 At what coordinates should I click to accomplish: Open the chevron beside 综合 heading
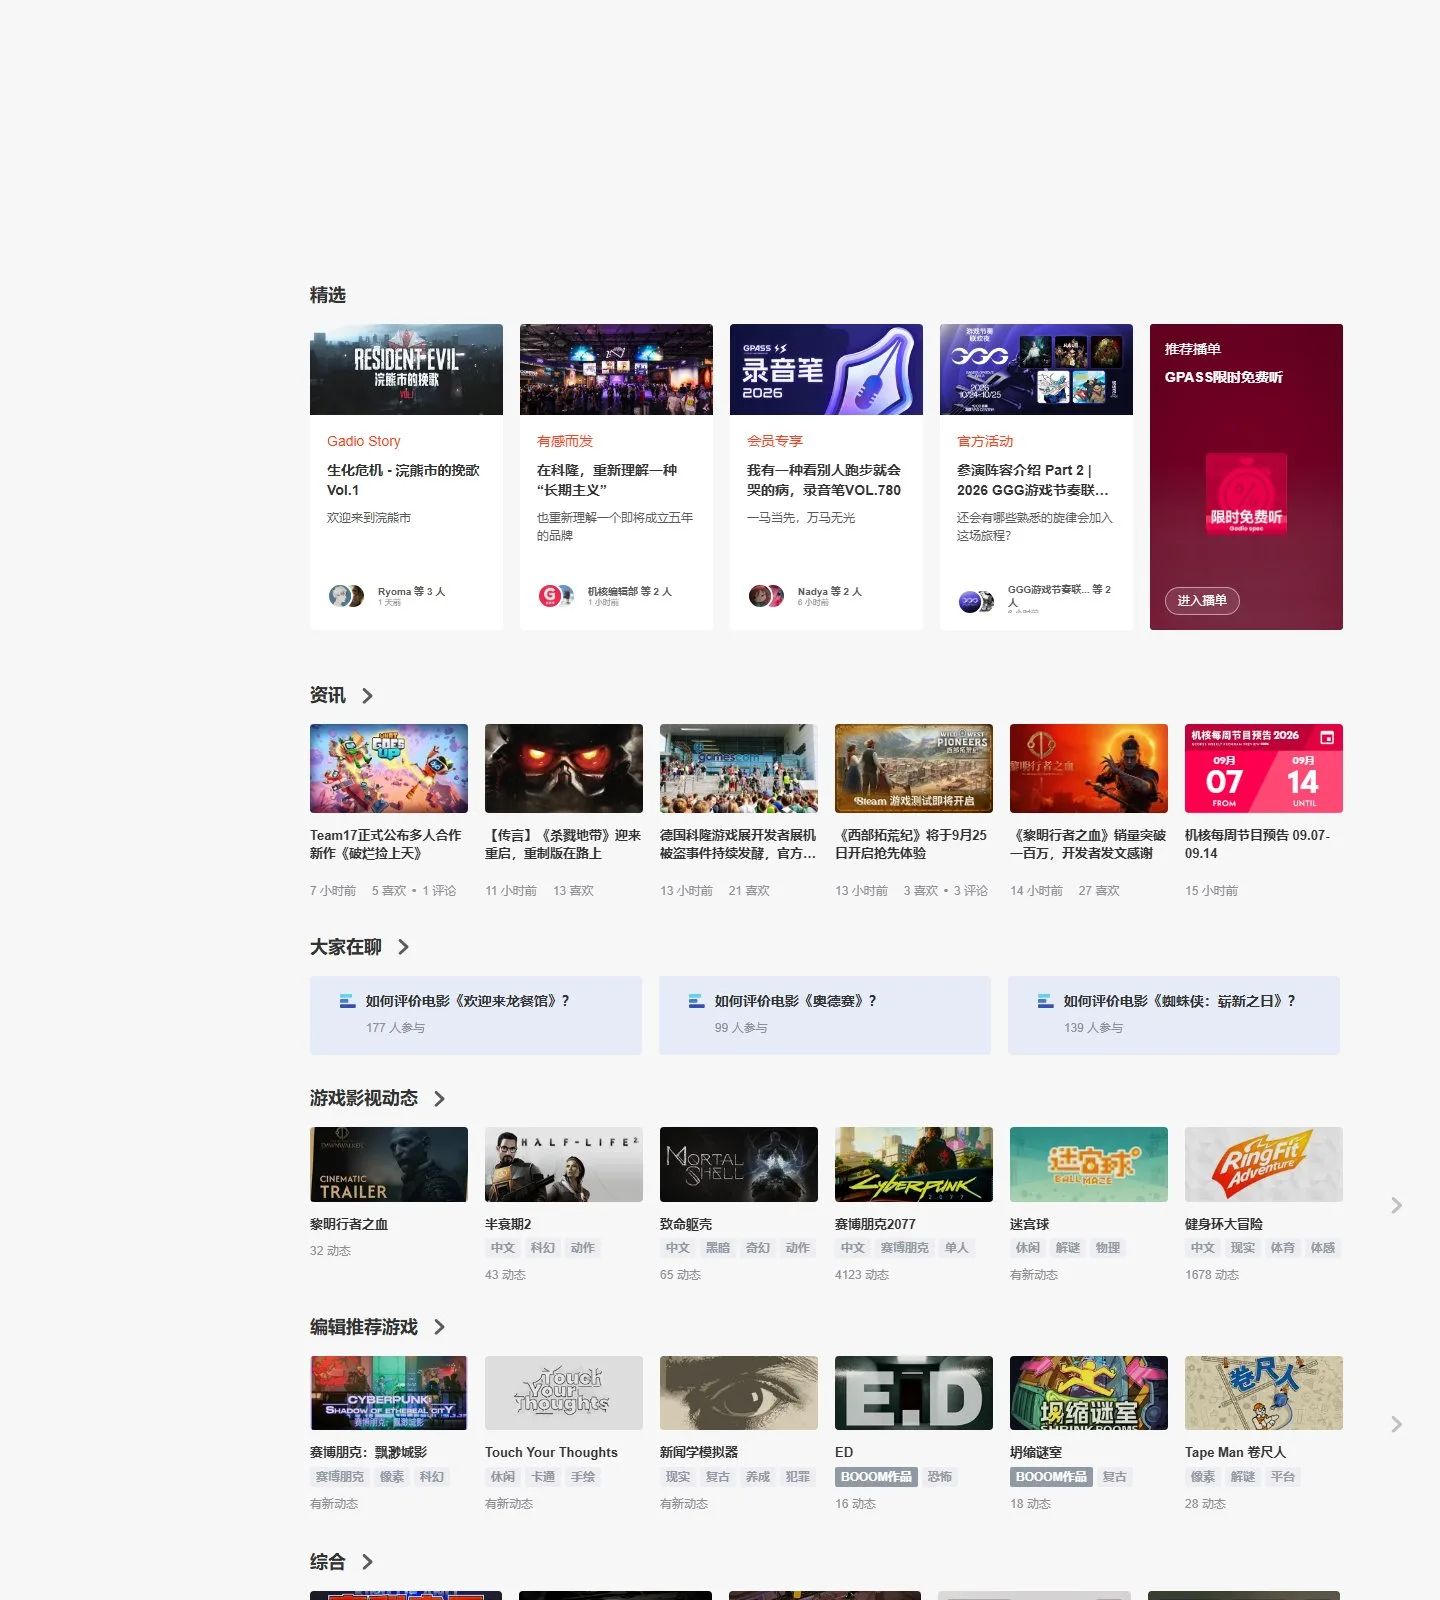tap(367, 1562)
